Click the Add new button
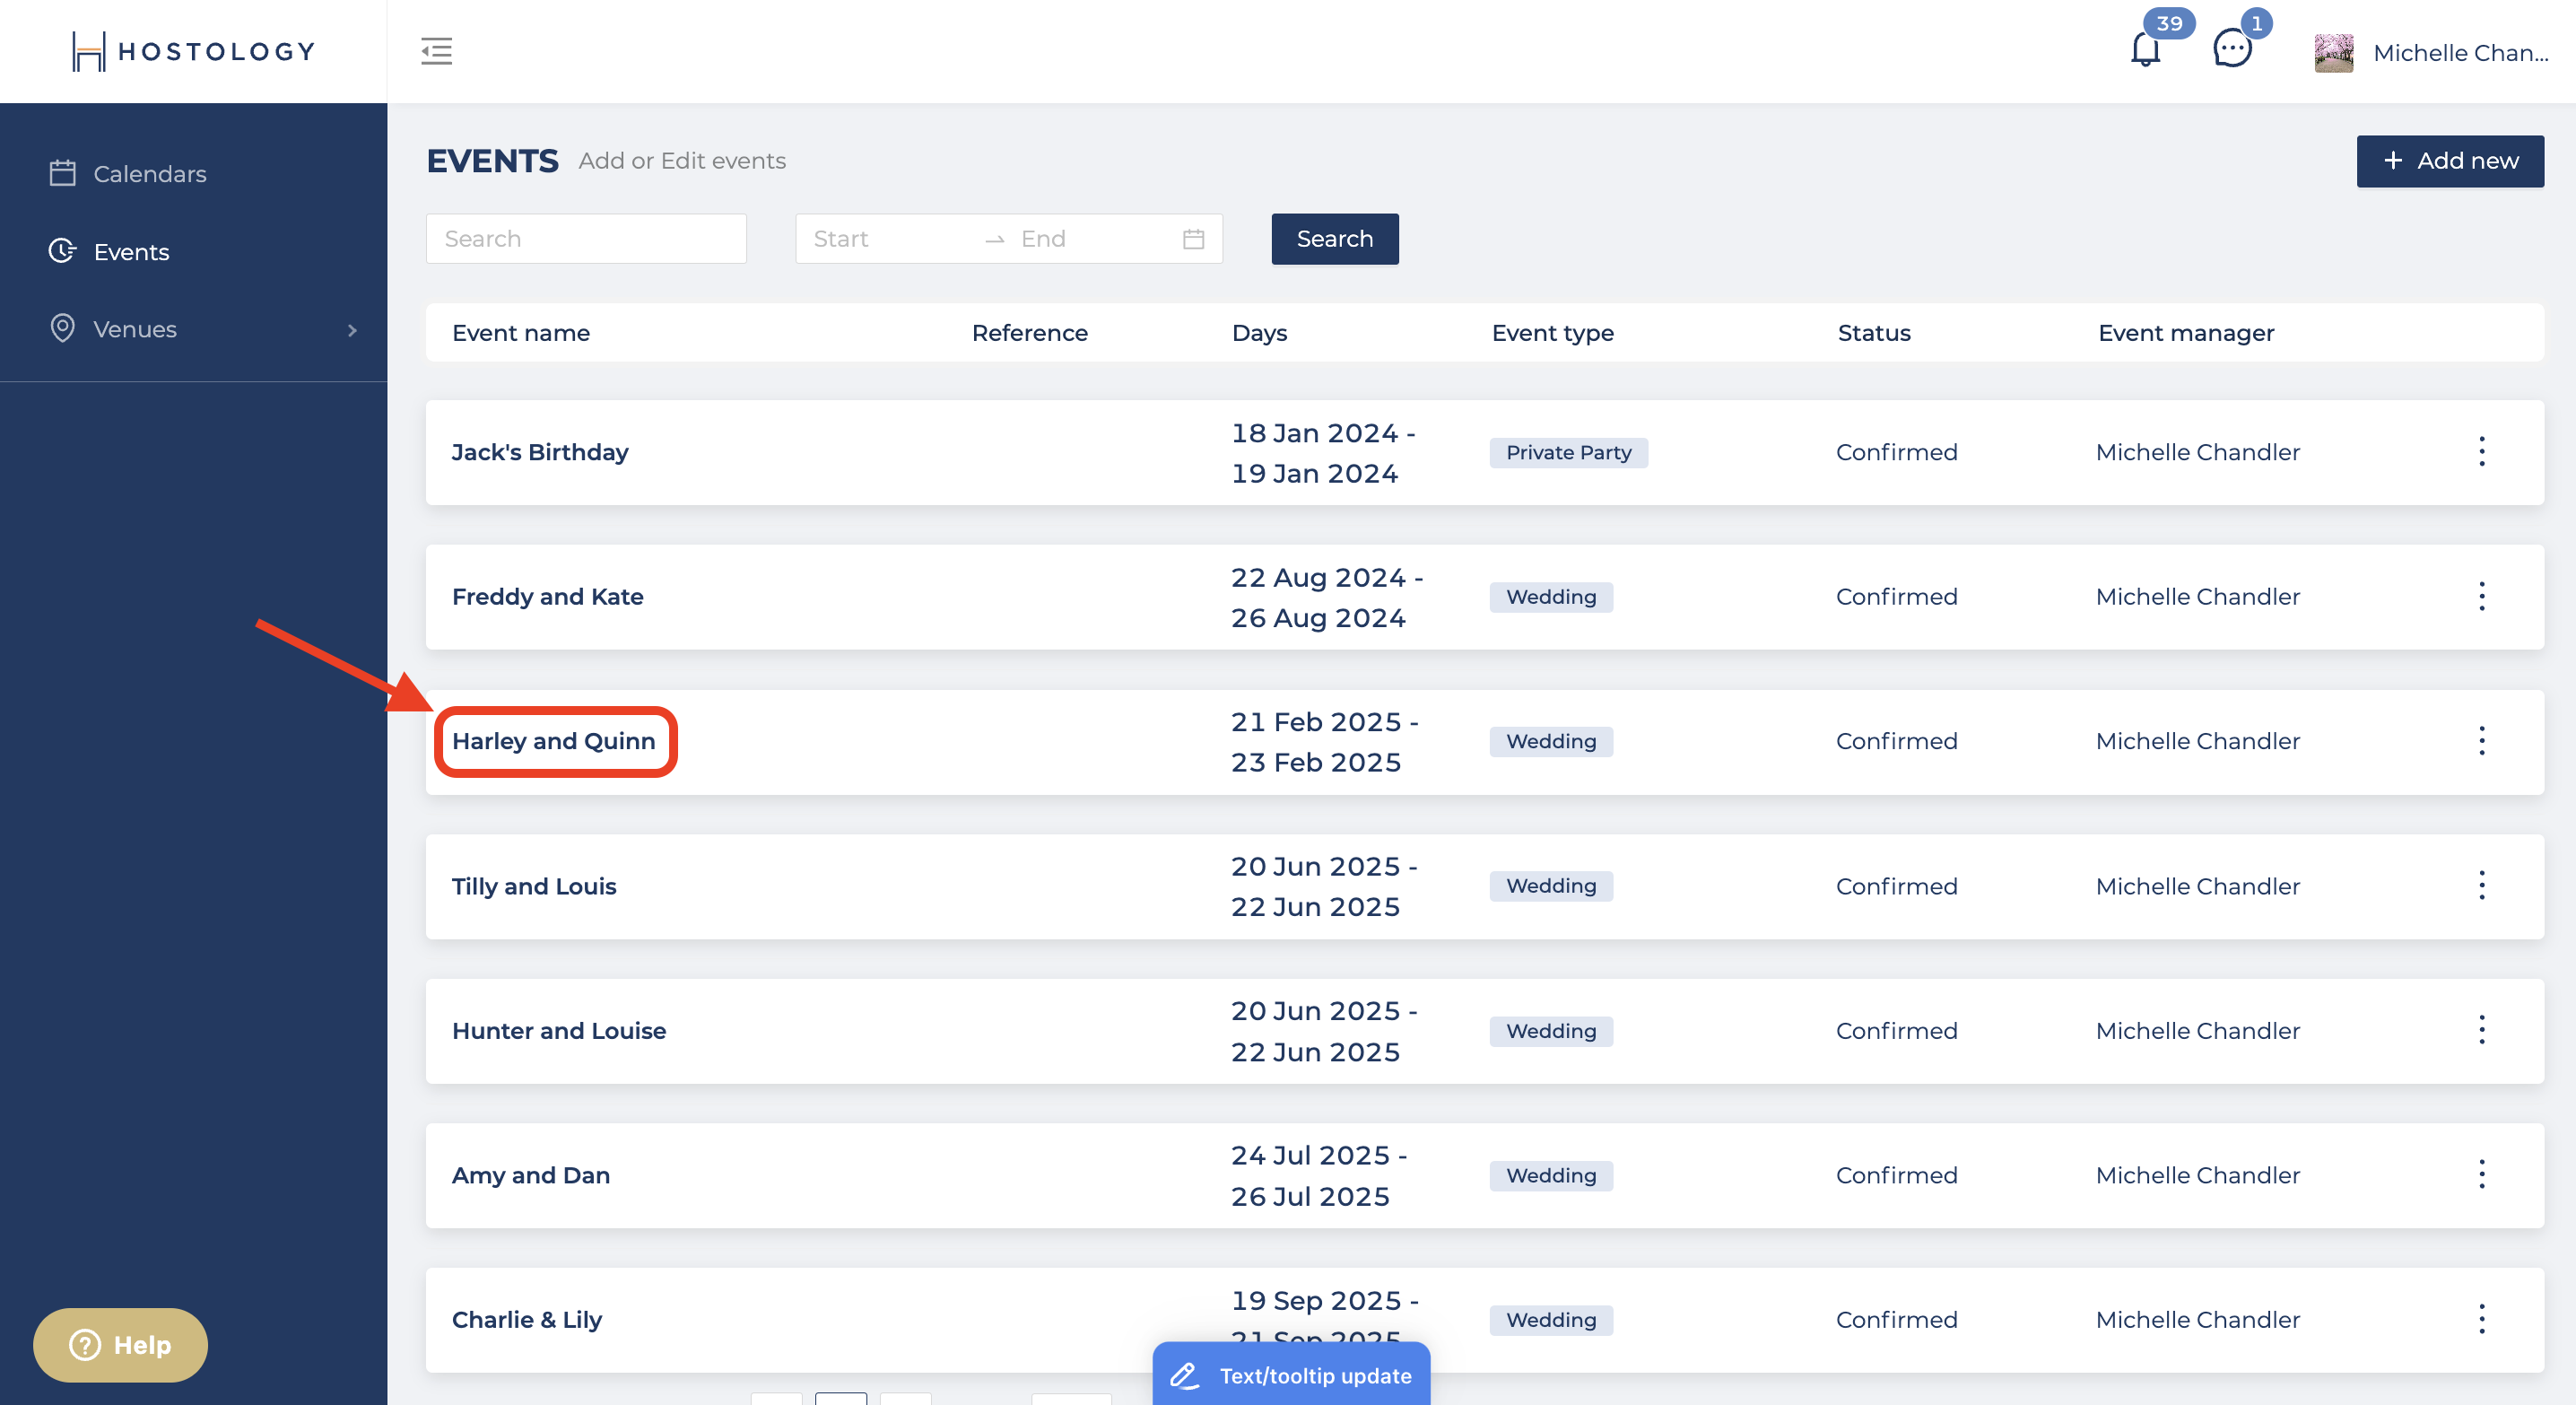The width and height of the screenshot is (2576, 1405). pos(2449,161)
